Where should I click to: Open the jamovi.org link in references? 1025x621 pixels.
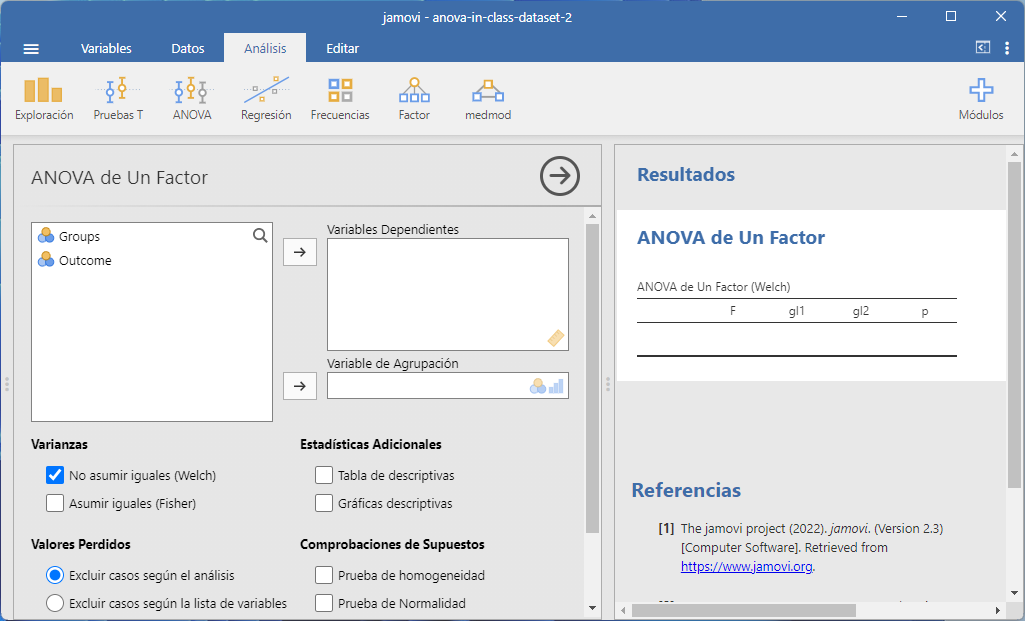(746, 566)
